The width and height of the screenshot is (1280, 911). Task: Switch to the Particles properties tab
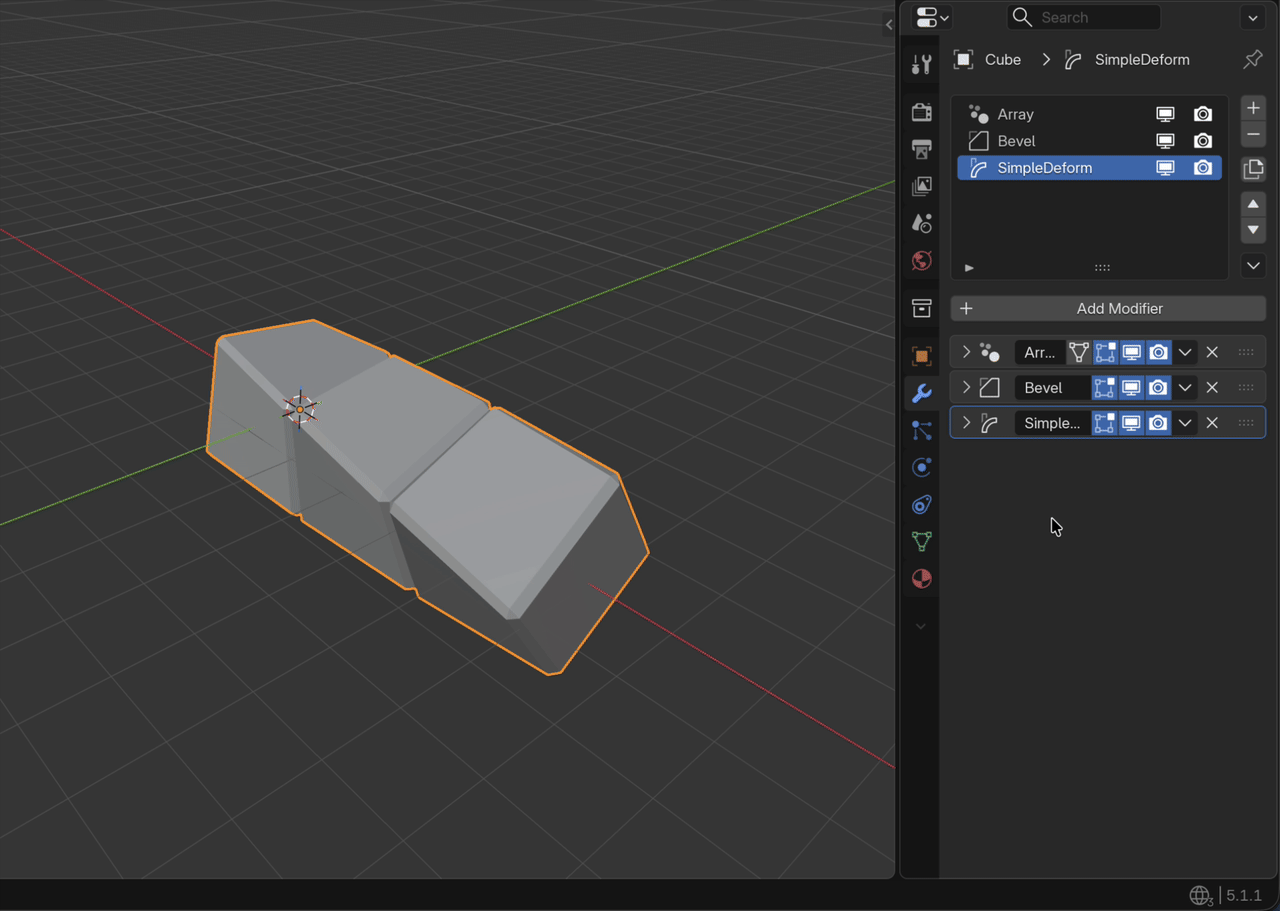[921, 430]
